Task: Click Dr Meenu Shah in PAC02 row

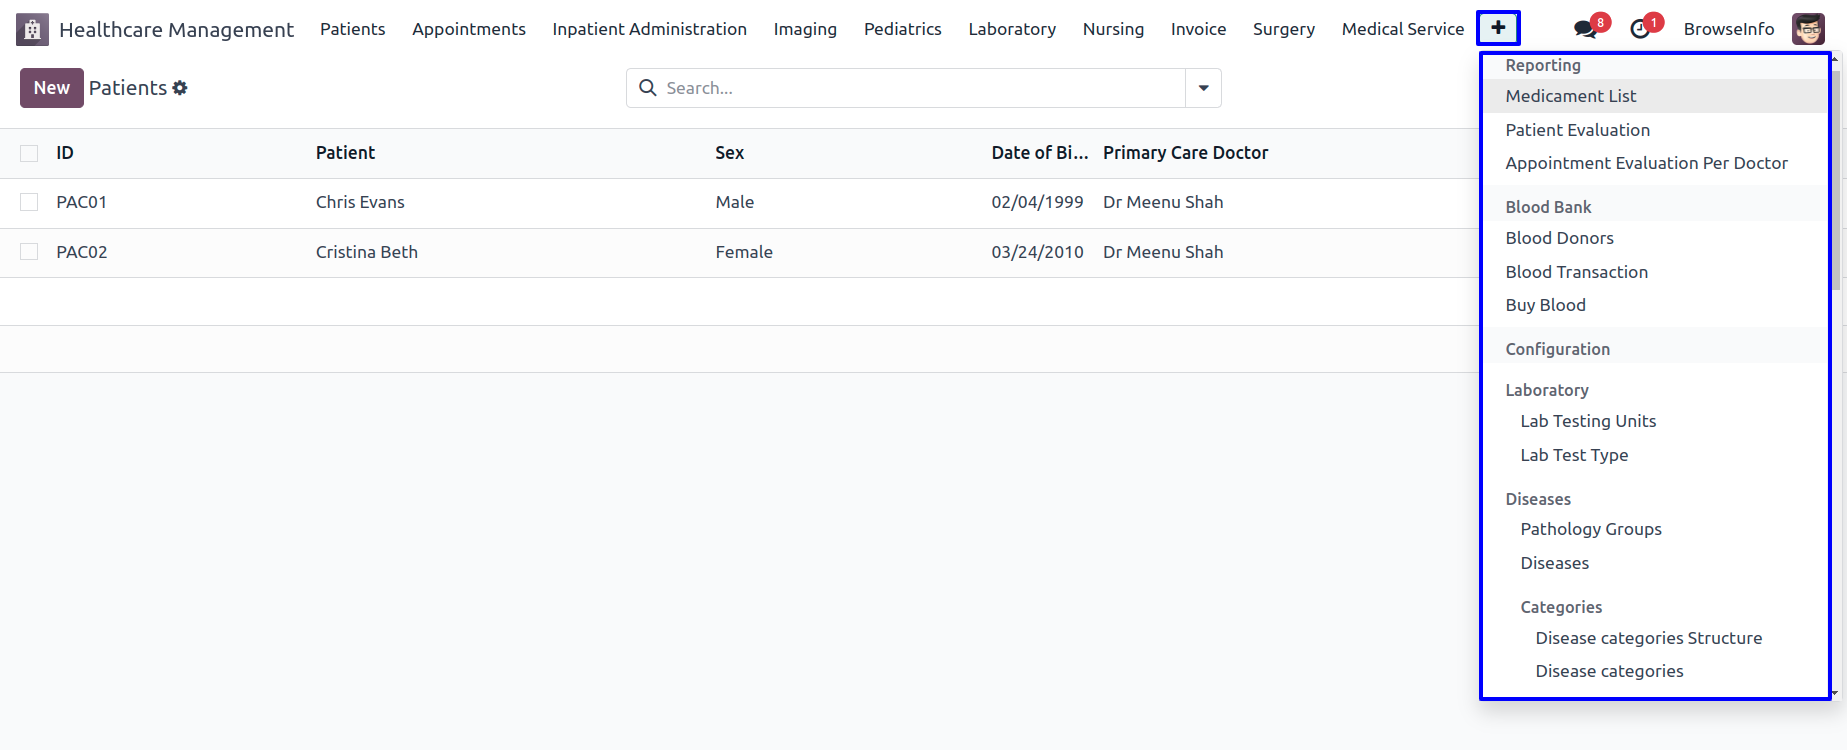Action: pyautogui.click(x=1163, y=252)
